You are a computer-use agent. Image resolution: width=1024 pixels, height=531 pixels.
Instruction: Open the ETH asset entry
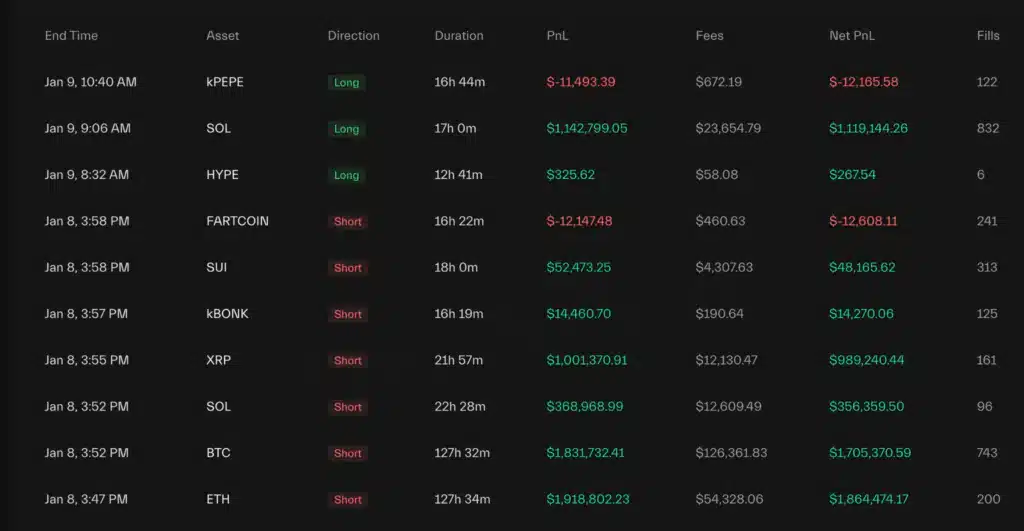[217, 499]
